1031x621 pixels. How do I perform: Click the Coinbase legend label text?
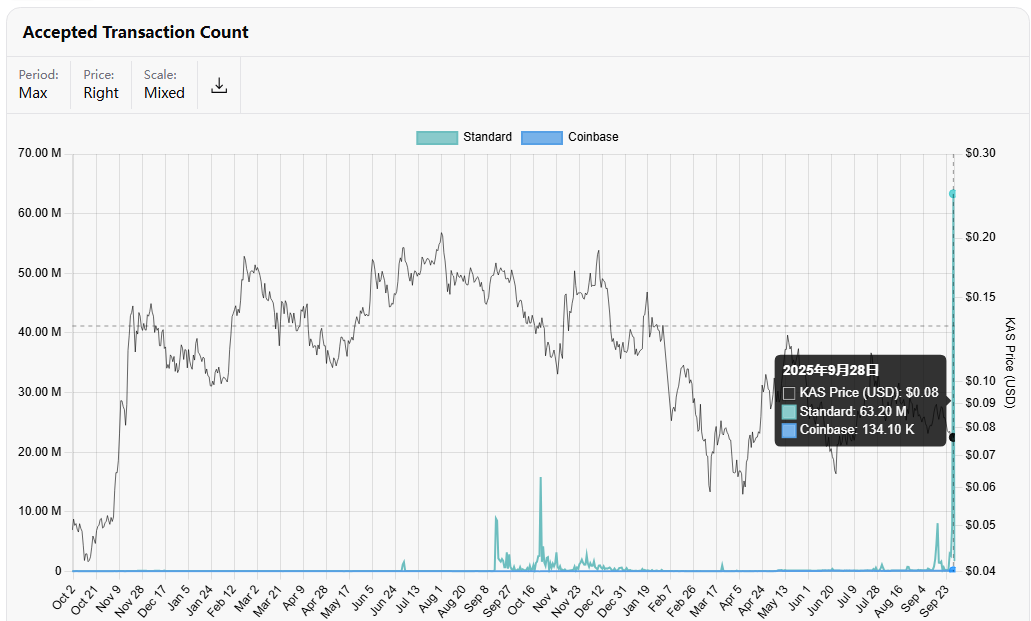[x=592, y=137]
